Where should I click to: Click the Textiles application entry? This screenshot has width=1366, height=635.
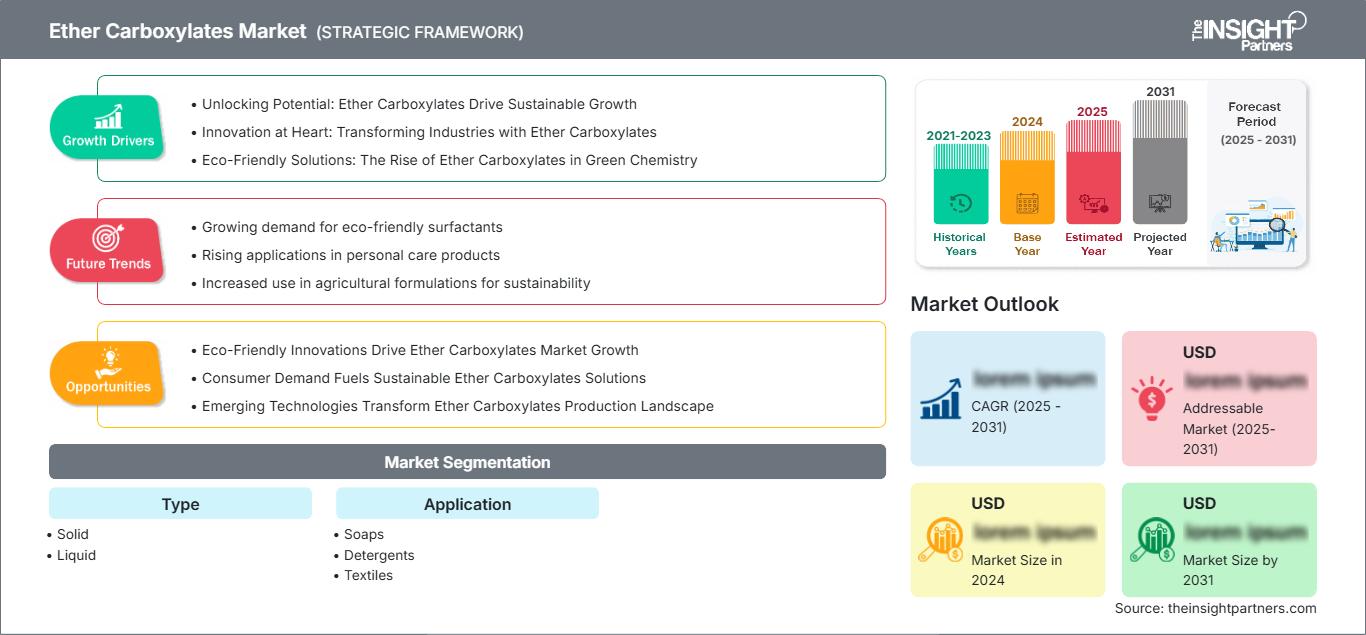[368, 575]
